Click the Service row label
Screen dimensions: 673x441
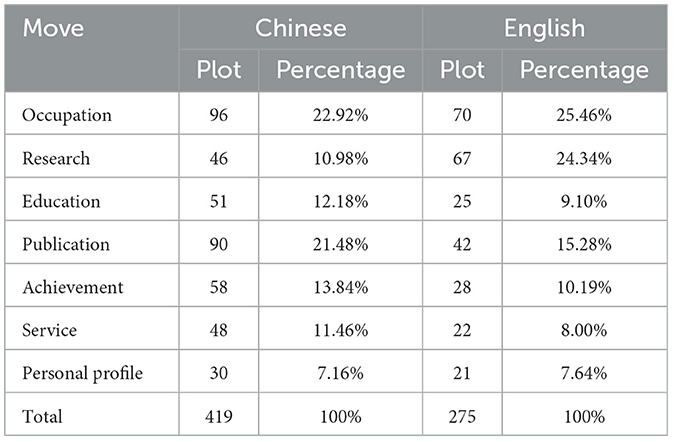[x=49, y=330]
